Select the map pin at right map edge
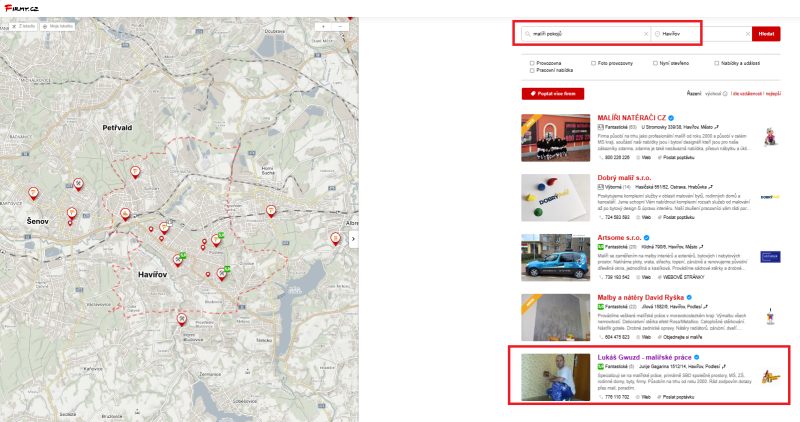 click(335, 238)
